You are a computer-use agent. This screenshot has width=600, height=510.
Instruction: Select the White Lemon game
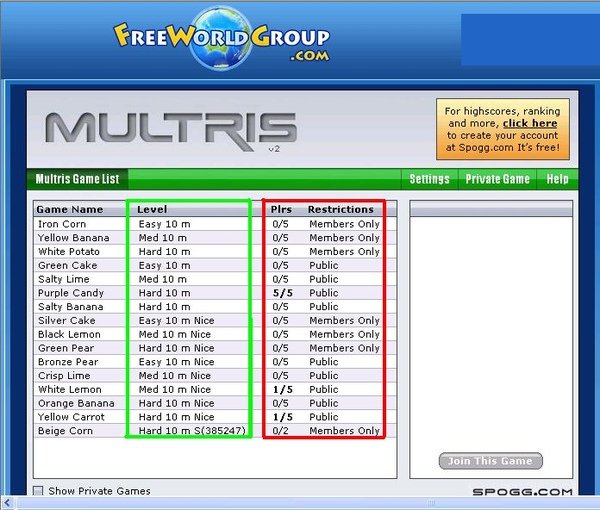[215, 389]
